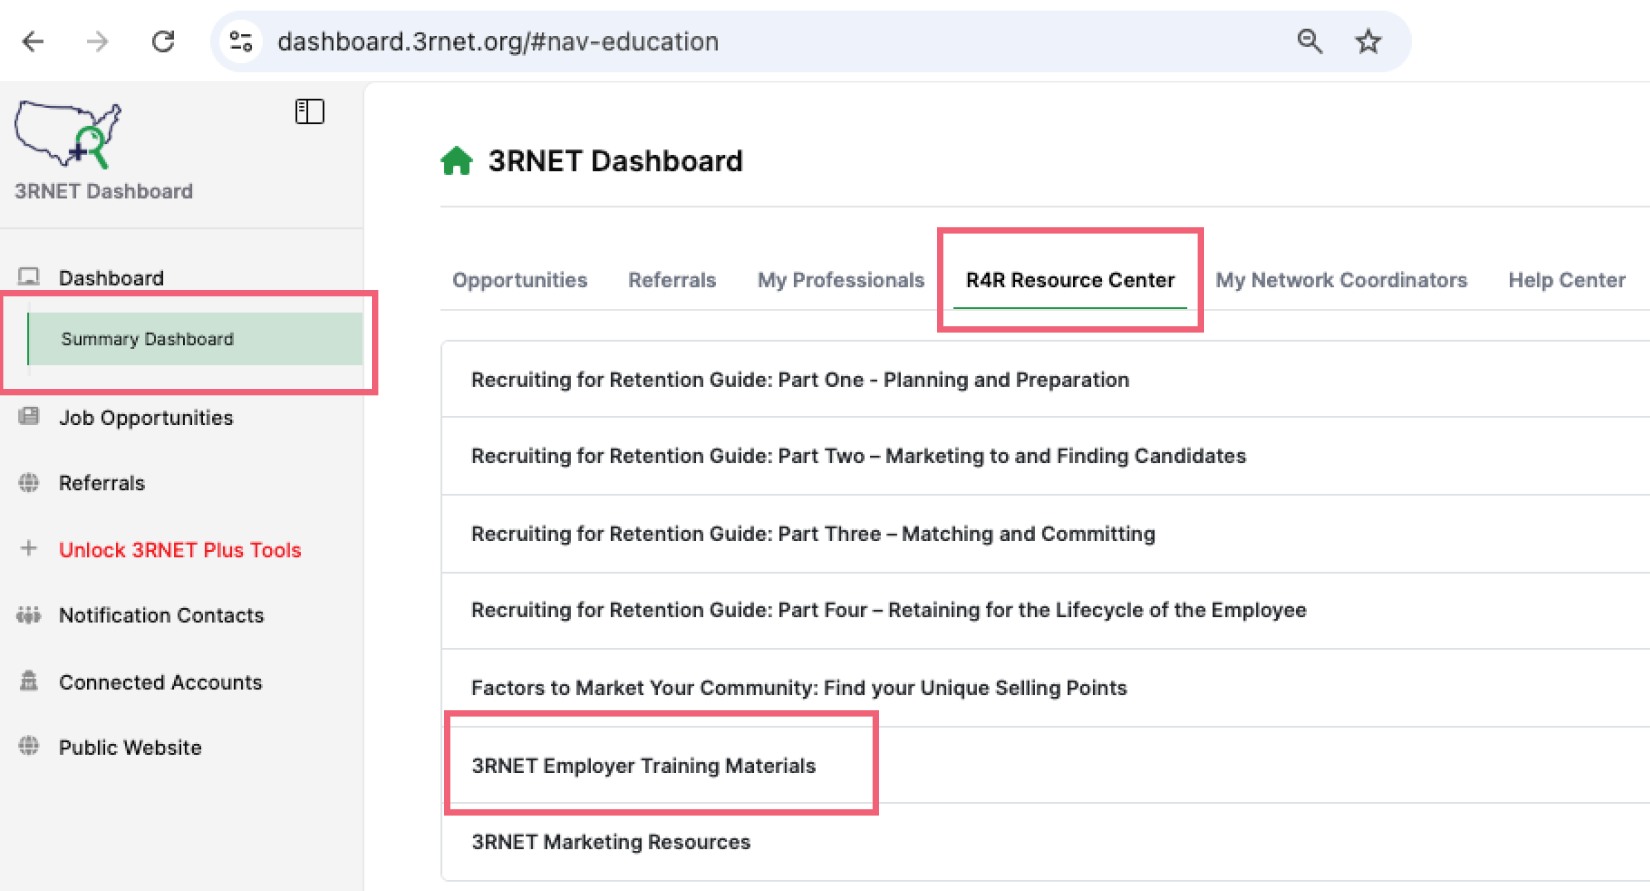The image size is (1650, 891).
Task: Click the Dashboard monitor icon in sidebar
Action: (x=29, y=277)
